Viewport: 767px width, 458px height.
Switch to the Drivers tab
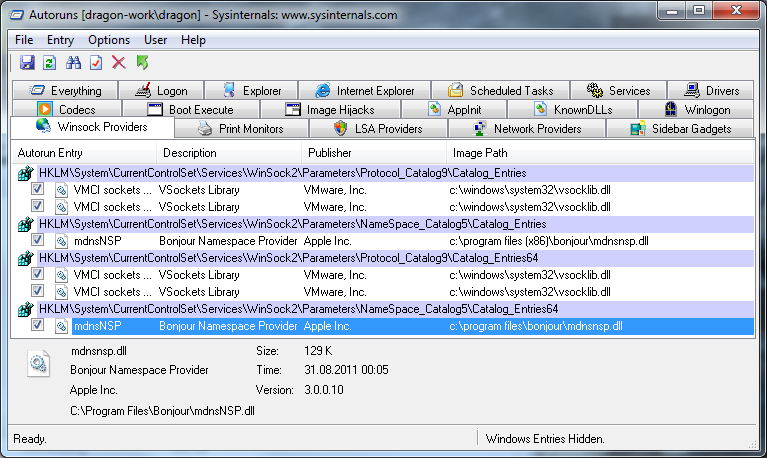tap(711, 91)
